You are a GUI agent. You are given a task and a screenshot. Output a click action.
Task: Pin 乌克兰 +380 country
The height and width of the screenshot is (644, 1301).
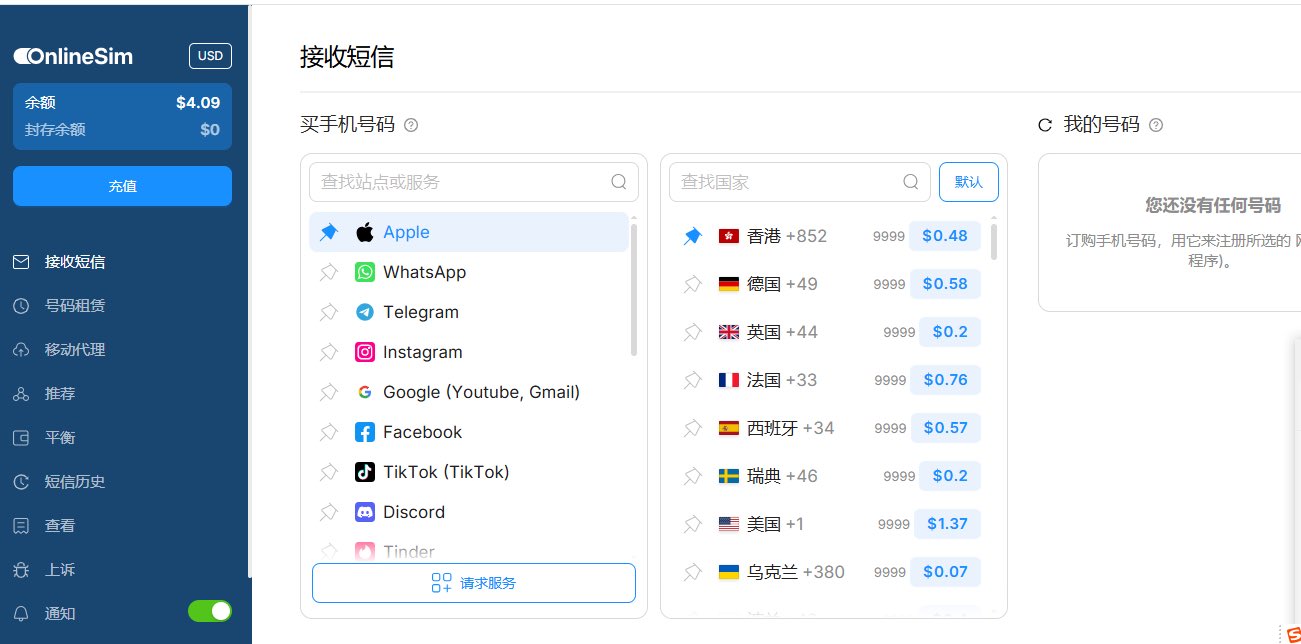692,572
